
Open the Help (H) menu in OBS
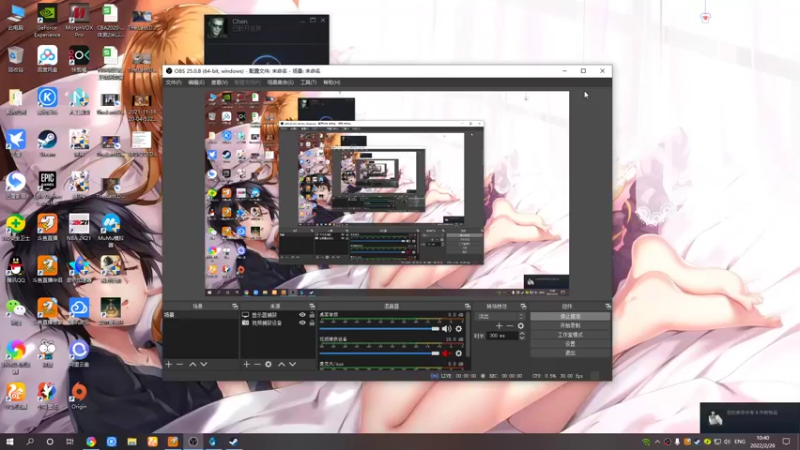pyautogui.click(x=332, y=82)
